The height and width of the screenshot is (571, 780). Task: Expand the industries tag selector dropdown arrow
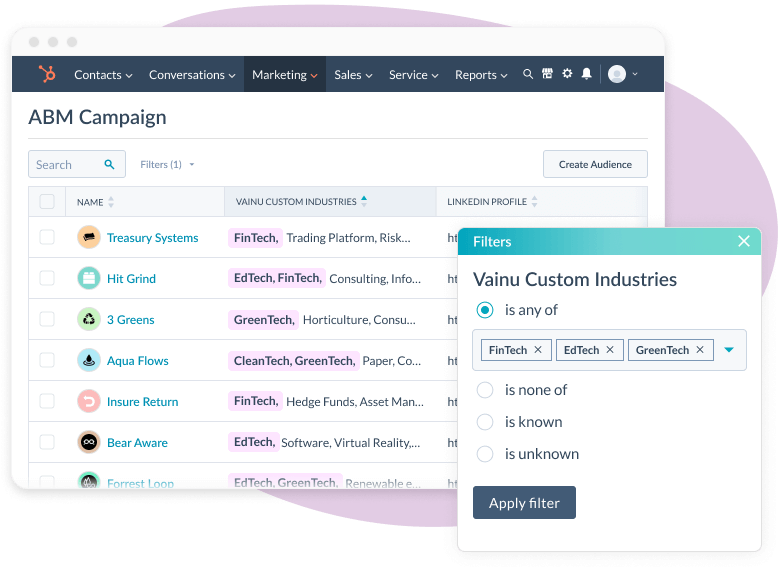coord(729,350)
